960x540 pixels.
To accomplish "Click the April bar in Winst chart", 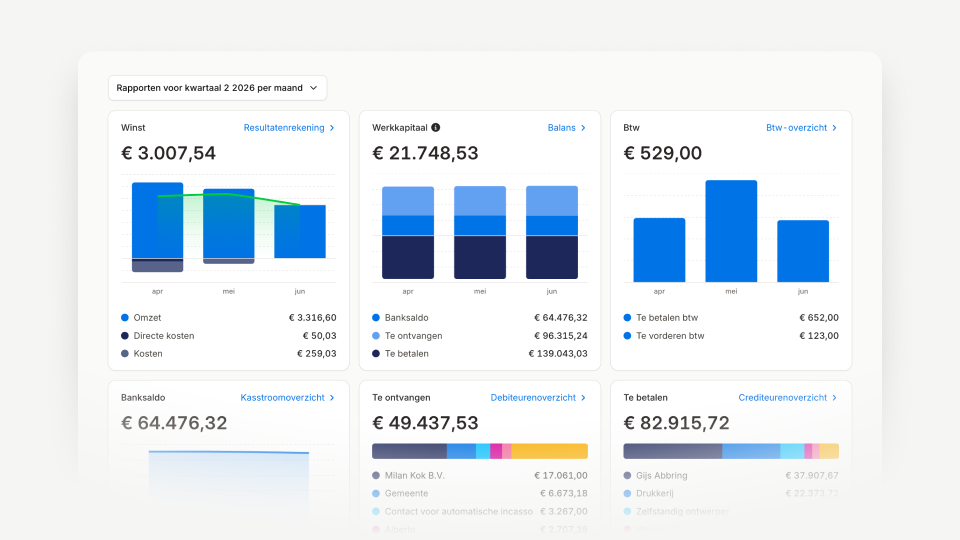I will click(157, 227).
